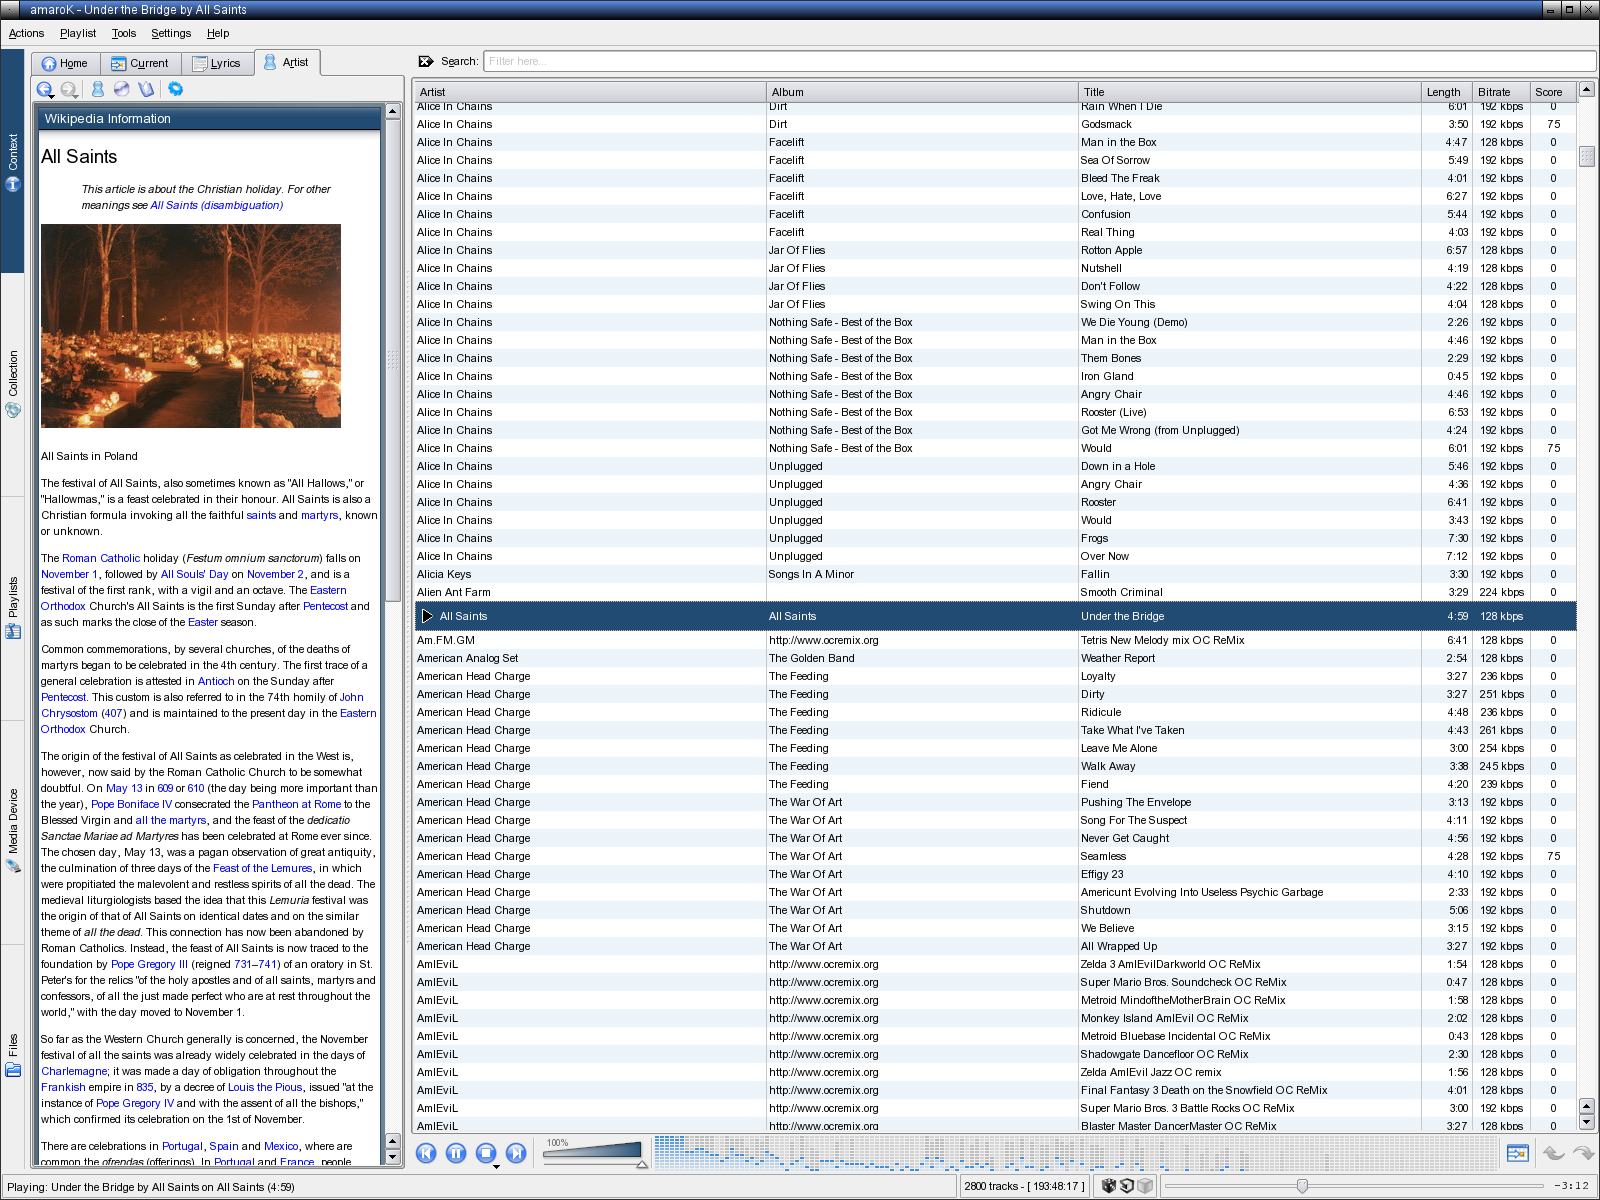
Task: Toggle remaining time display -3:12
Action: (x=1572, y=1186)
